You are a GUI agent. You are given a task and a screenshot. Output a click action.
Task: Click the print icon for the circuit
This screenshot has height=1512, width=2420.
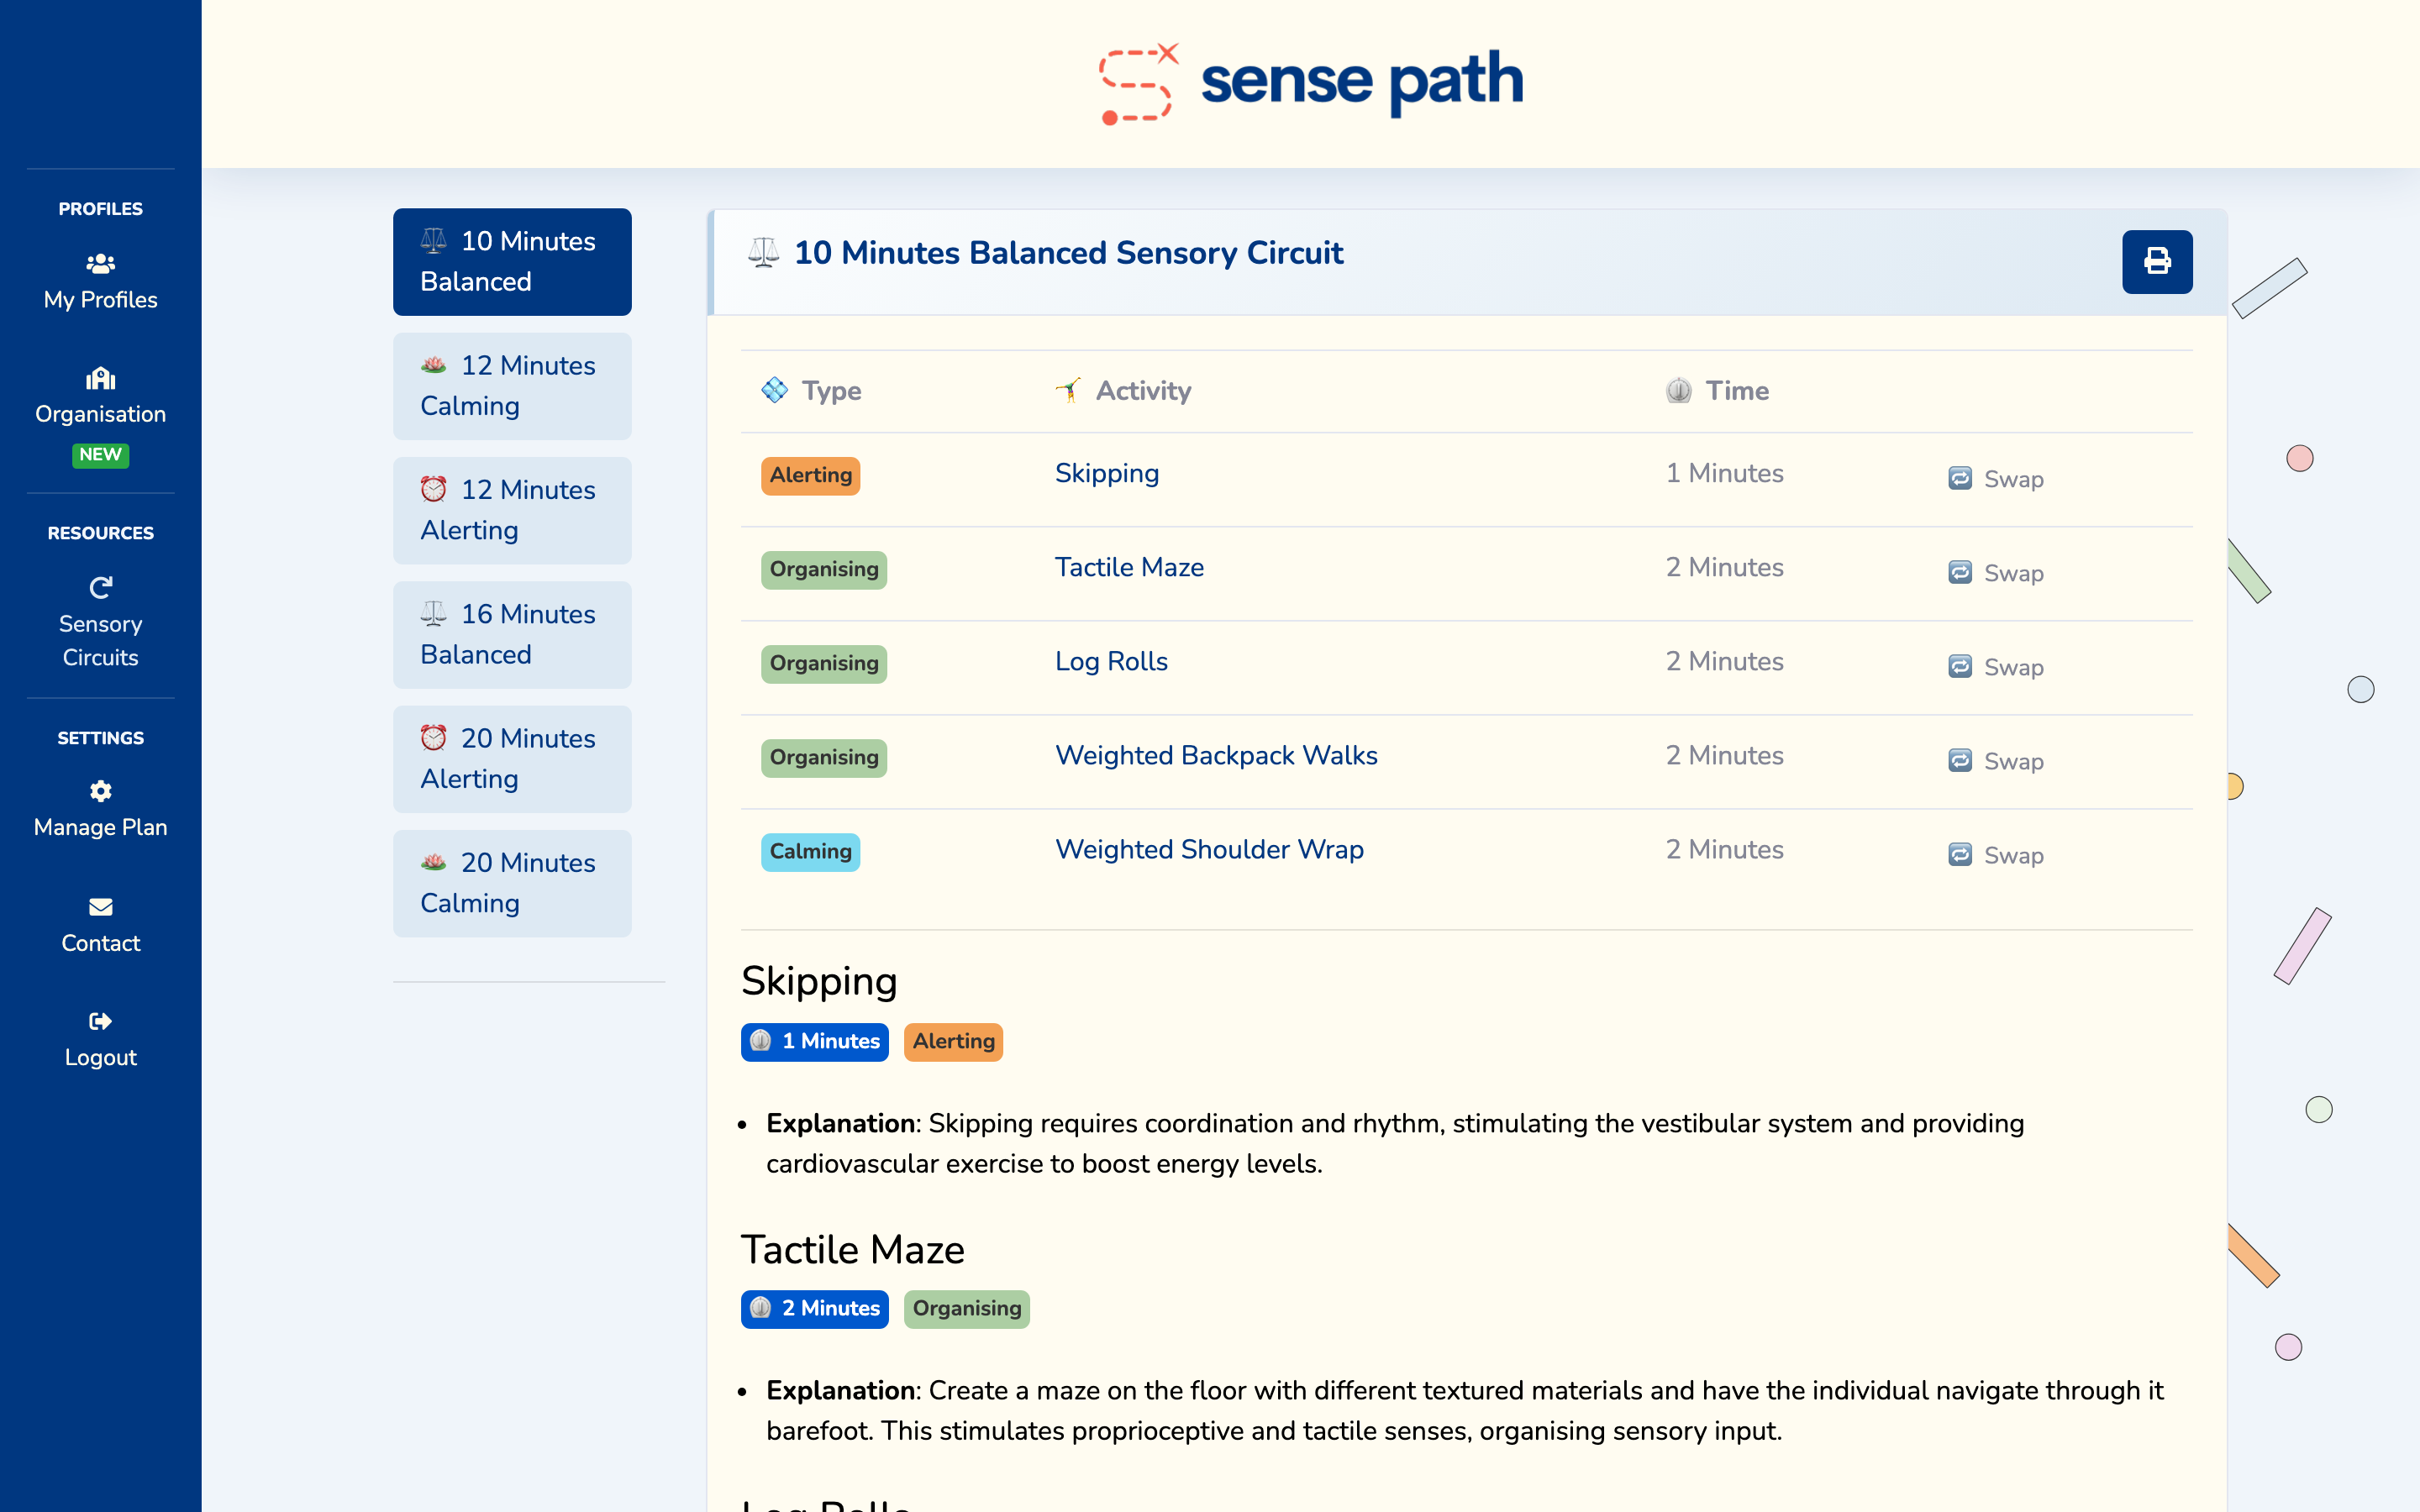pyautogui.click(x=2157, y=261)
